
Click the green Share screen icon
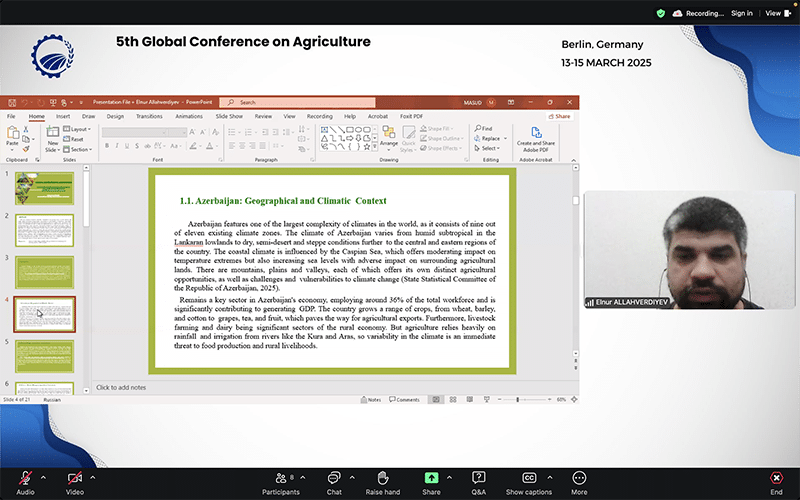(x=431, y=478)
